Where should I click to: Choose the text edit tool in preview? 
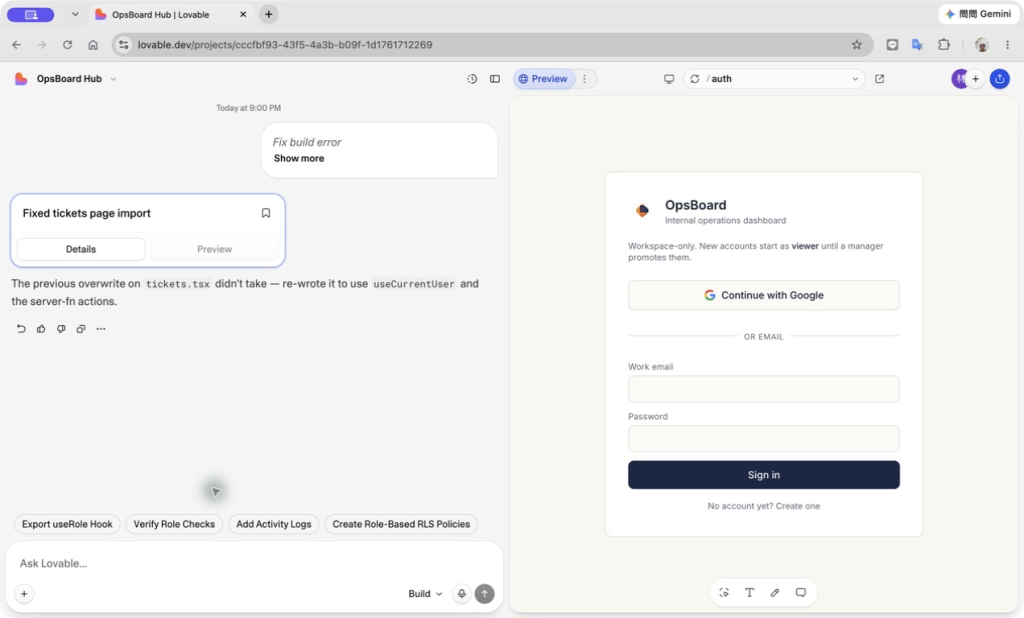pos(750,593)
